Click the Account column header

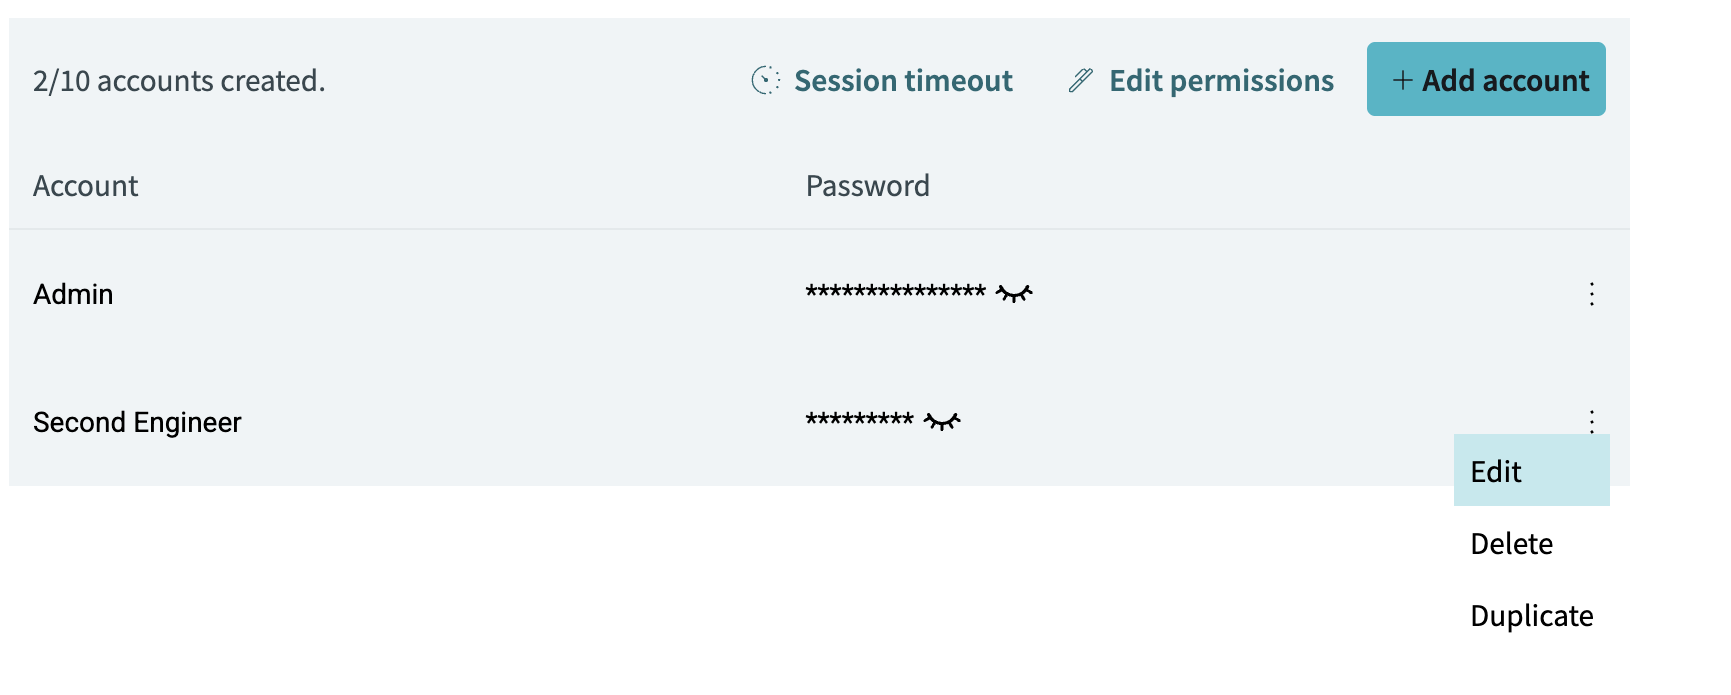(x=86, y=186)
